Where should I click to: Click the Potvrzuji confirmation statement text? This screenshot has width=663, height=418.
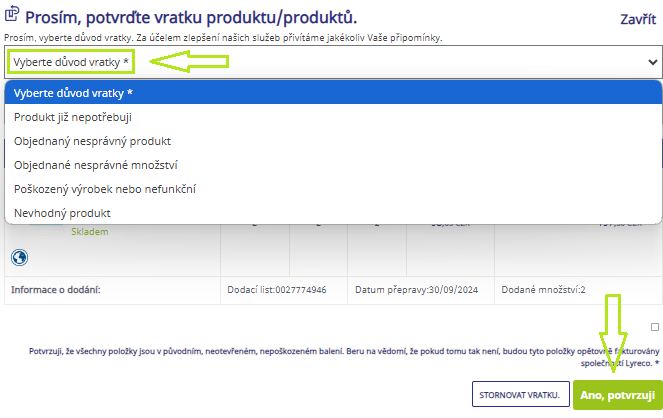pyautogui.click(x=330, y=357)
